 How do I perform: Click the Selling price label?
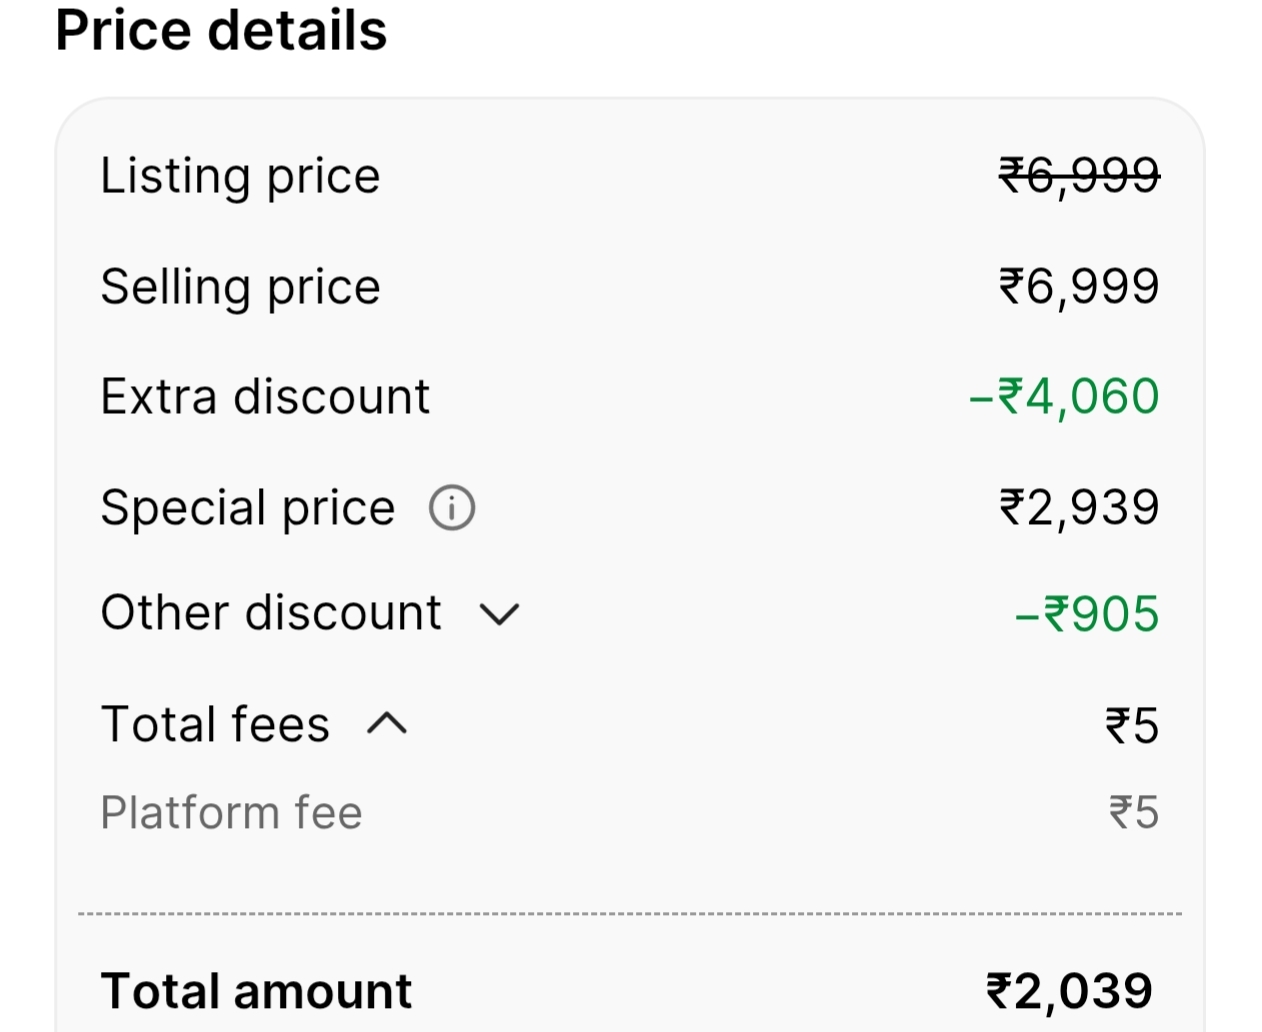coord(240,287)
